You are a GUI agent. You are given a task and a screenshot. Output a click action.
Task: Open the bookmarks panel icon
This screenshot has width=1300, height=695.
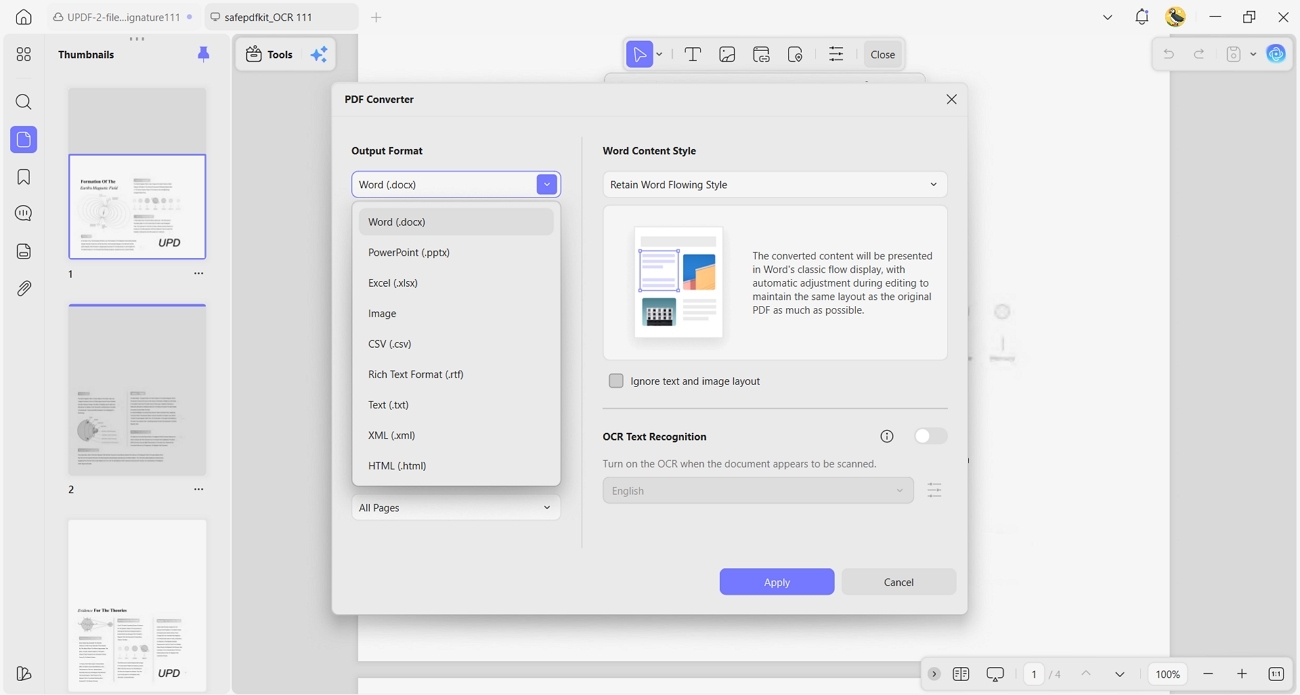[x=24, y=177]
